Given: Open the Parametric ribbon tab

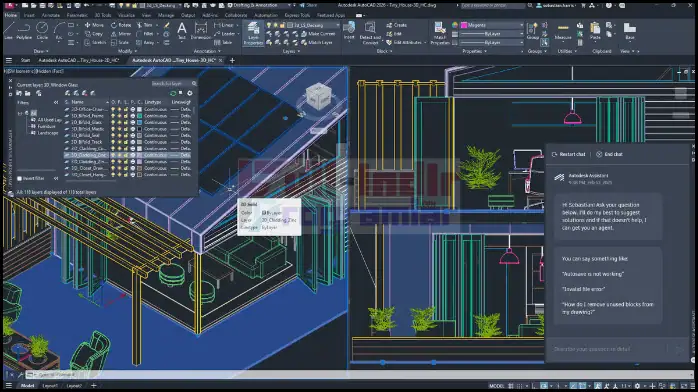Looking at the screenshot, I should point(77,15).
